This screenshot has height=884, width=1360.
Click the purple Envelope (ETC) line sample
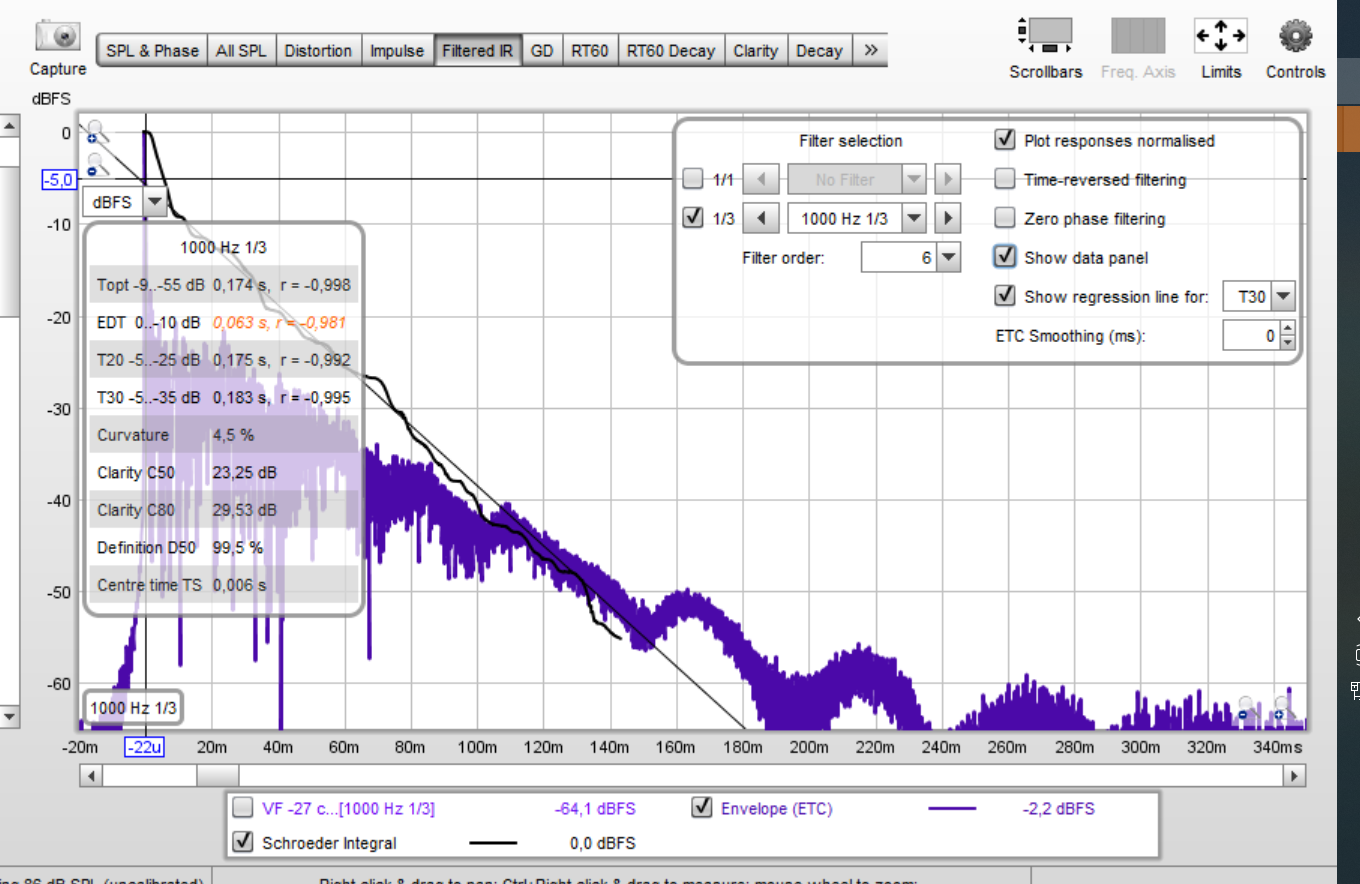point(952,808)
